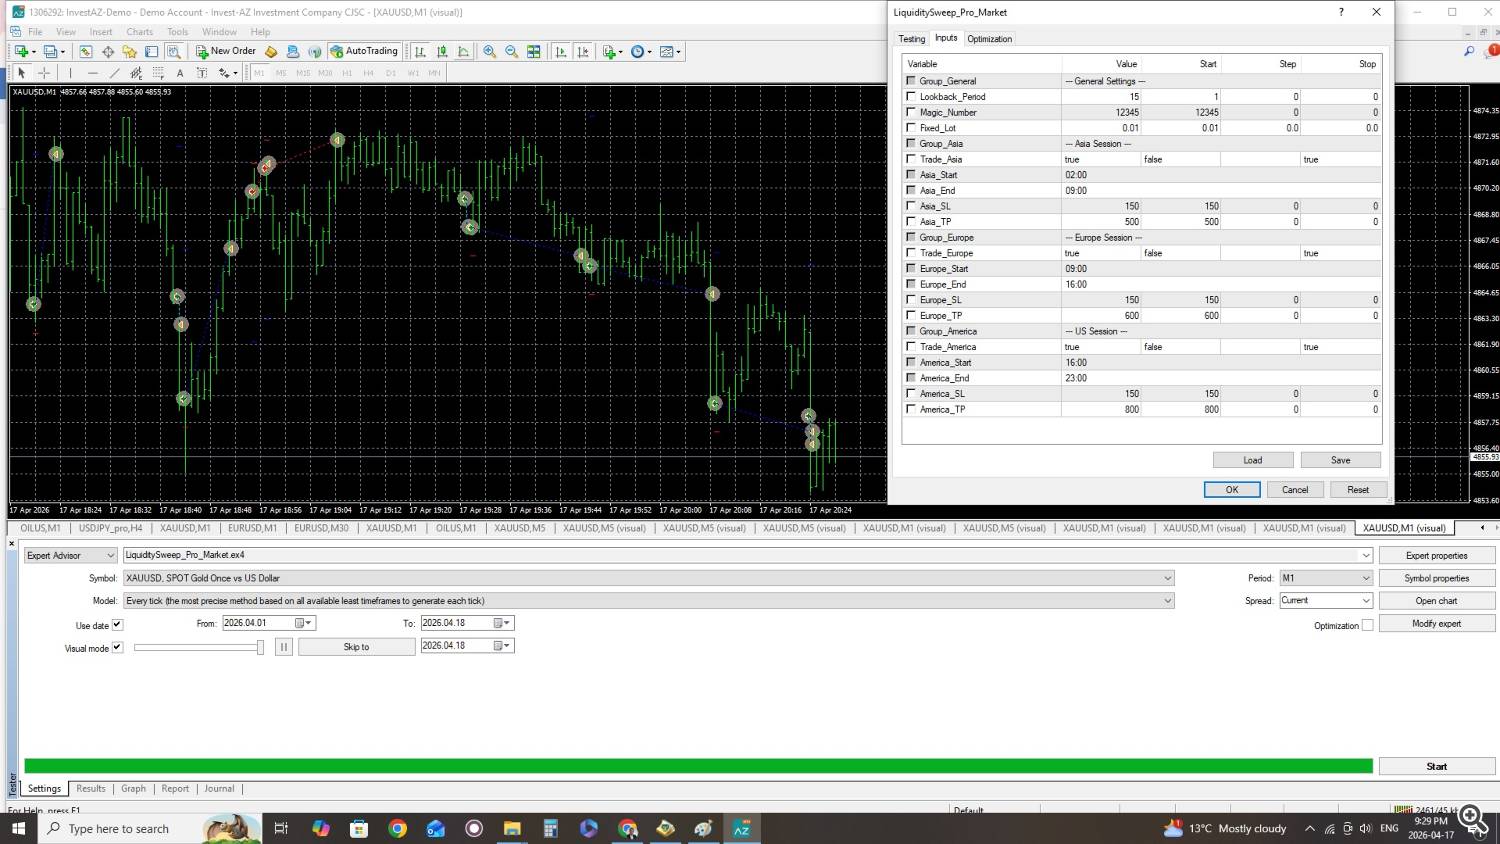Image resolution: width=1500 pixels, height=844 pixels.
Task: Open the Data Window crosshair icon
Action: pos(108,51)
